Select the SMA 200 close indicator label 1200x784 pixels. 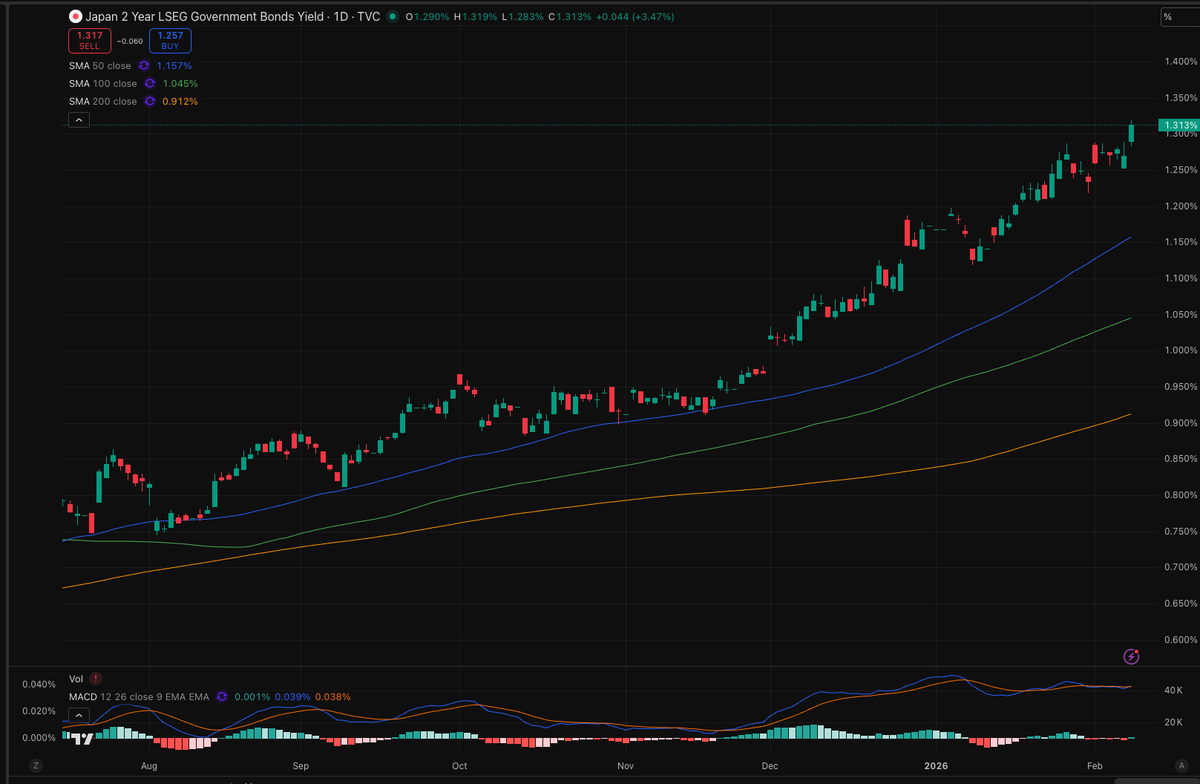click(x=103, y=101)
